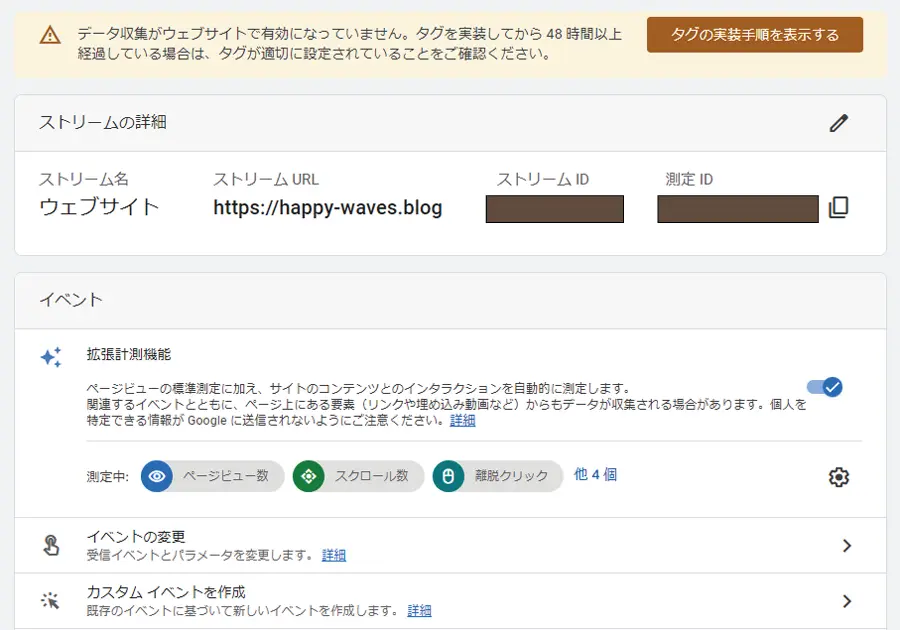Click the teal mouse outbound click icon
900x630 pixels.
(449, 477)
